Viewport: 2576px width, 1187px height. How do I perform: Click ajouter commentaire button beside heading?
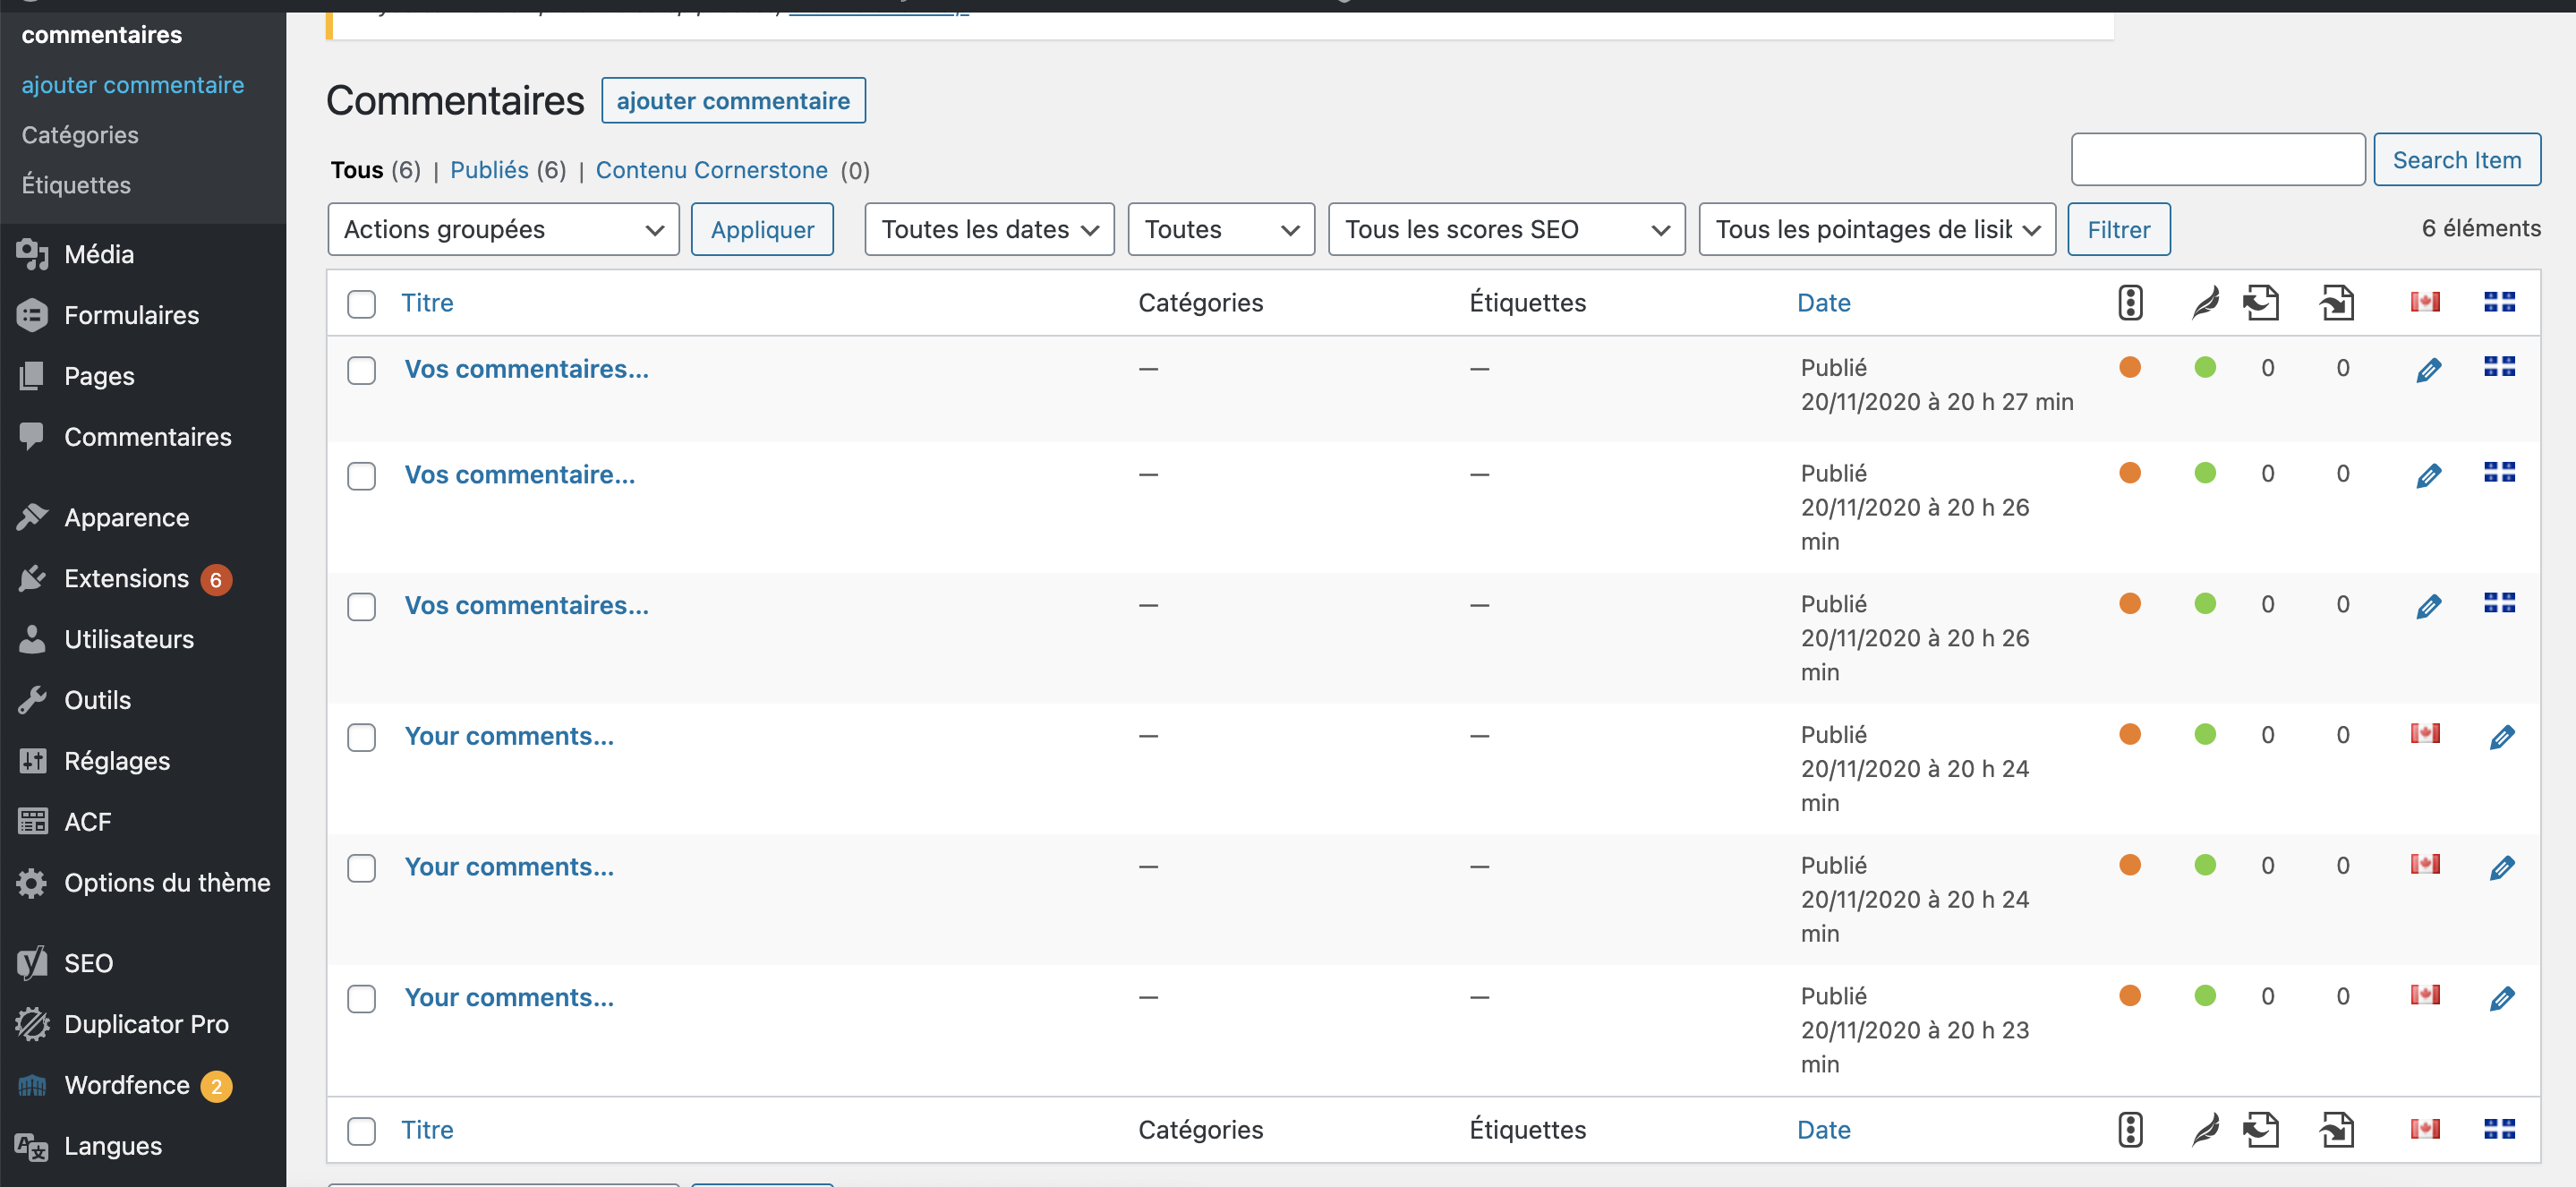(732, 101)
